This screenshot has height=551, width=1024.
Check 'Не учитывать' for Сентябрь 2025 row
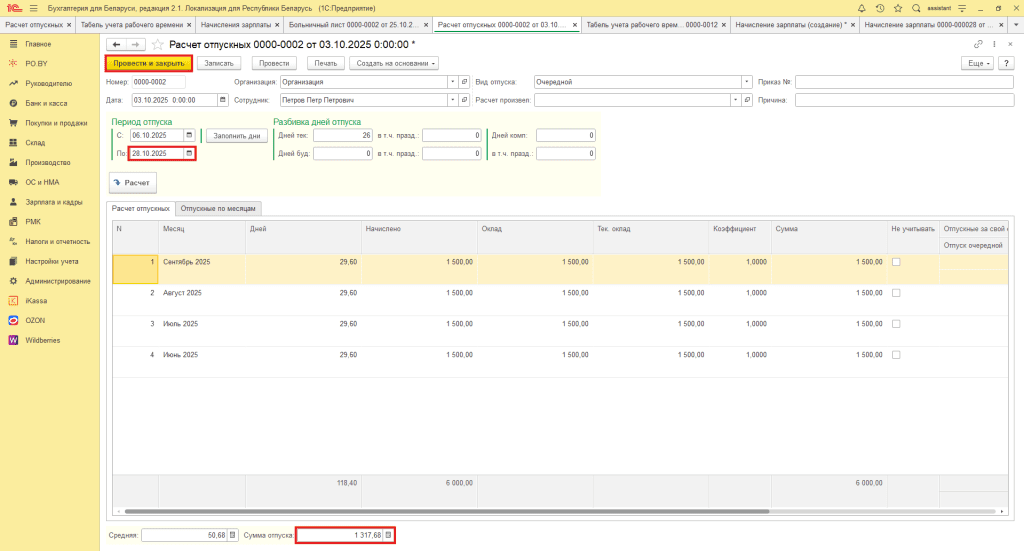pos(896,262)
